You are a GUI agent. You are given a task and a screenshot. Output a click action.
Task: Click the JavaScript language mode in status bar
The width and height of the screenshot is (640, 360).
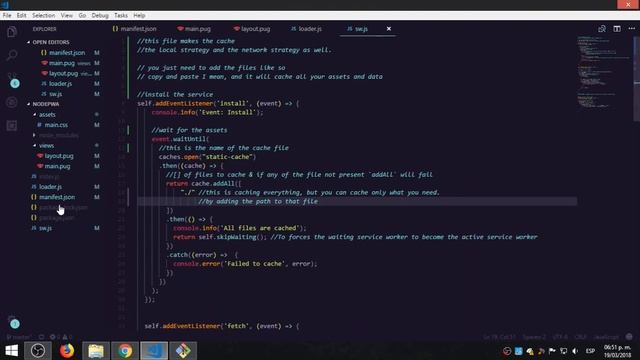606,337
